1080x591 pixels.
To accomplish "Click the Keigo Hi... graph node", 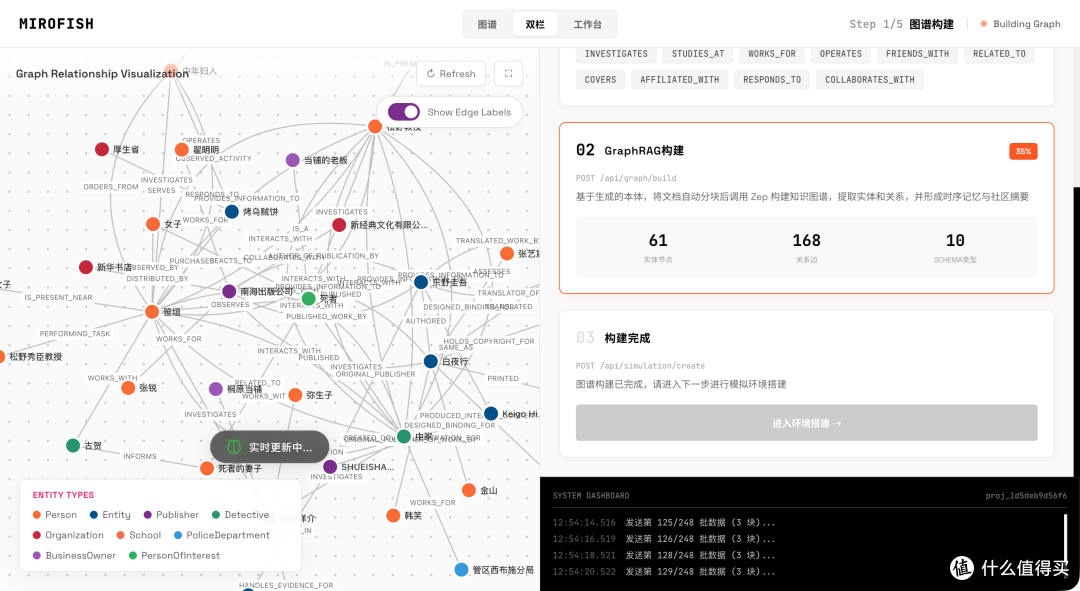I will (491, 413).
